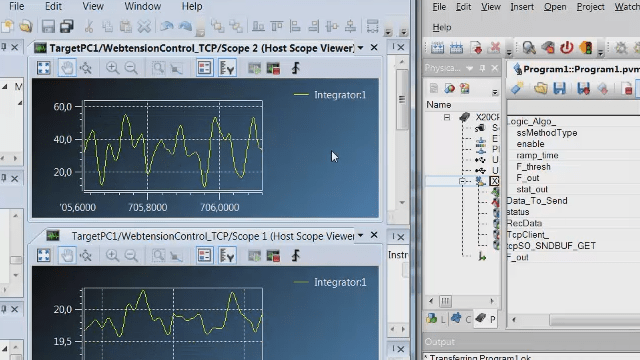Screen dimensions: 640x360
Task: Click fit-to-view icon in Scope 2 toolbar
Action: [x=44, y=68]
